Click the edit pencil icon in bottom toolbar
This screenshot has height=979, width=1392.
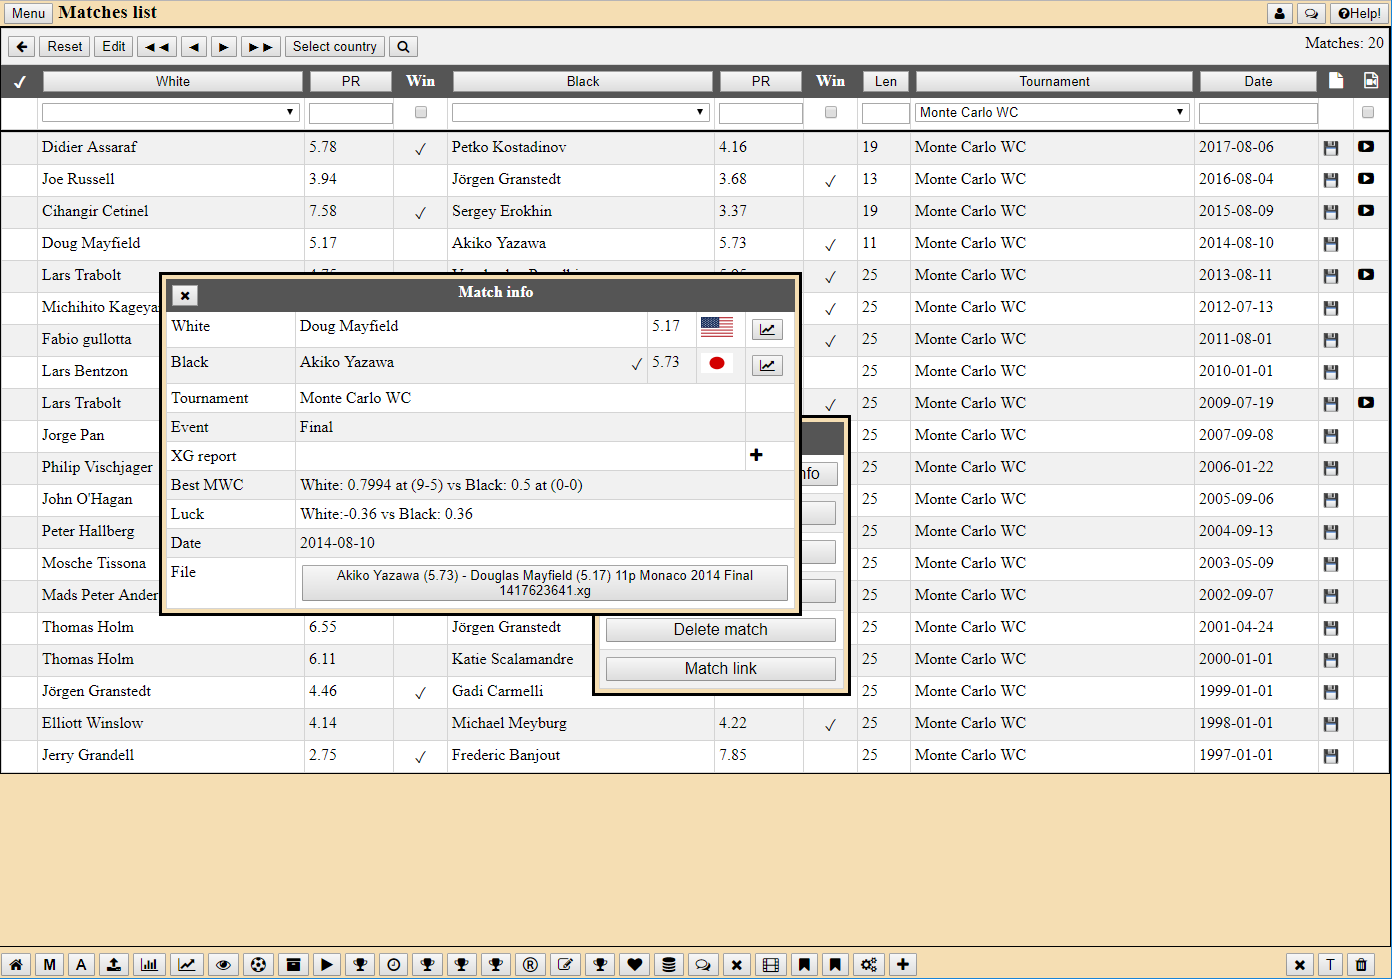point(565,965)
